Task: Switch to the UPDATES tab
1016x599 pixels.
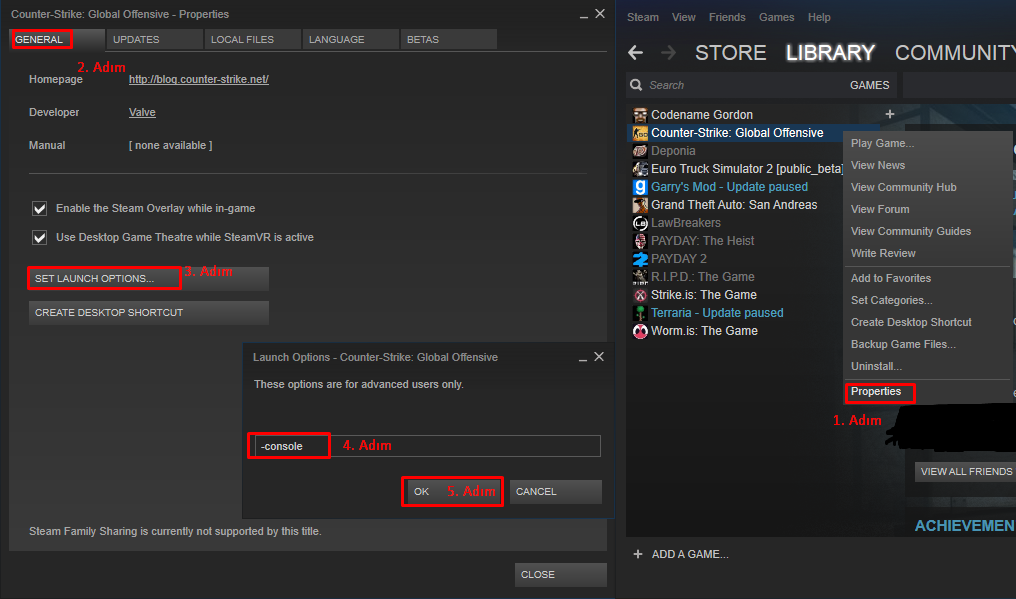Action: coord(155,40)
